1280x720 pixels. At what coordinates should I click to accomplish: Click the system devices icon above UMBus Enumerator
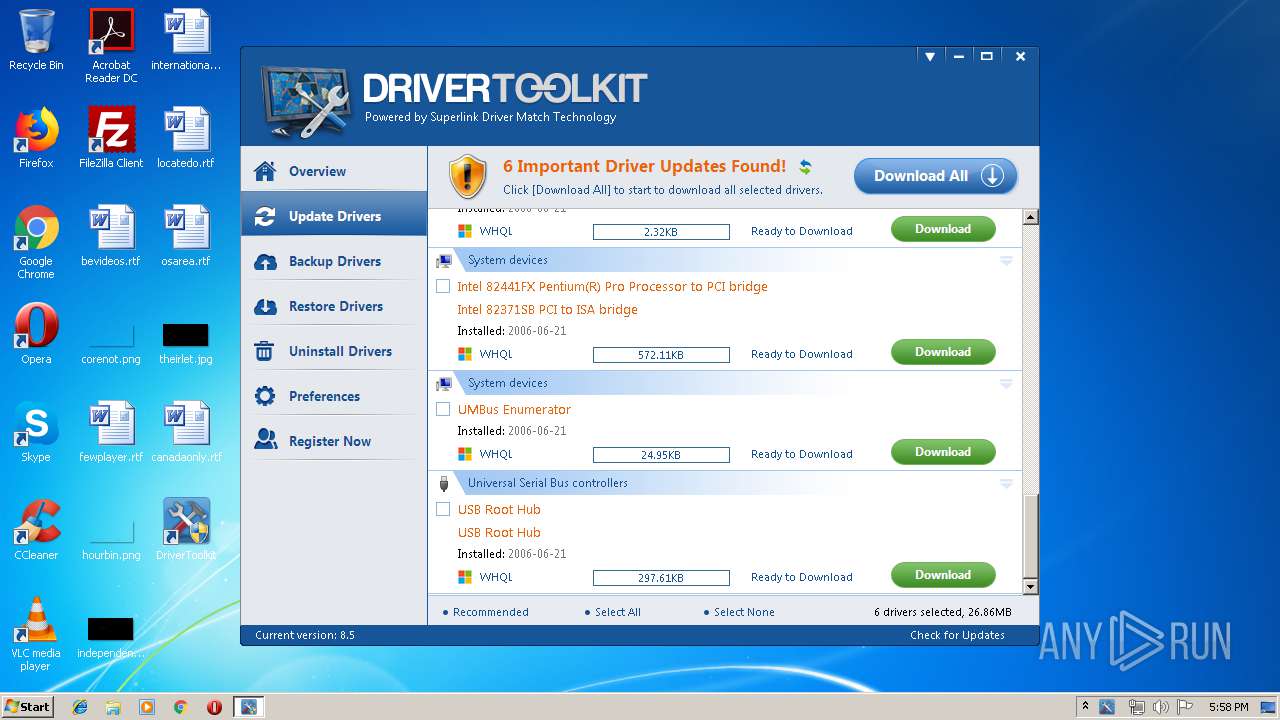point(444,383)
